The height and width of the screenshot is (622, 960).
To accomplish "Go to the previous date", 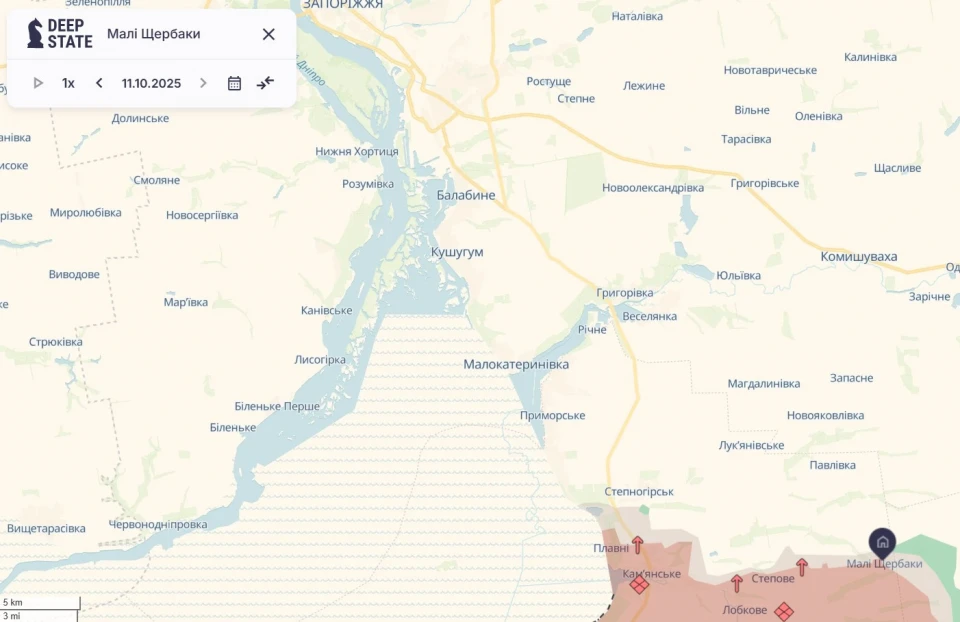I will [99, 83].
